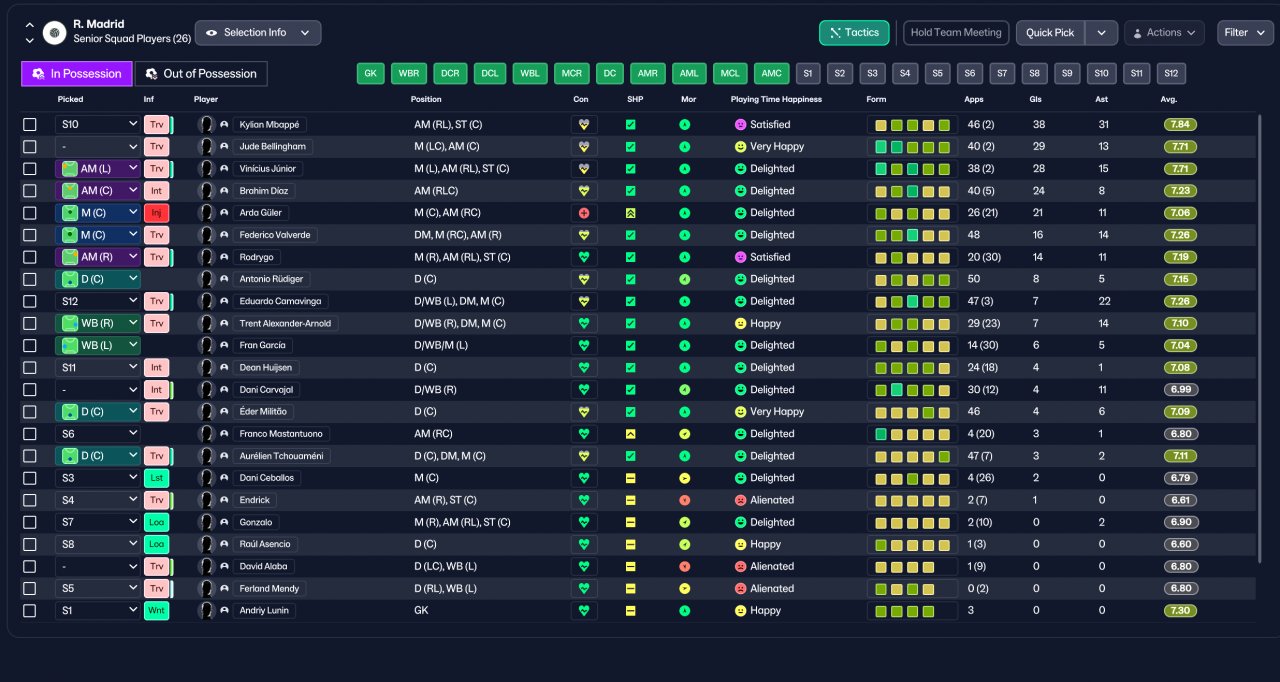Viewport: 1280px width, 682px height.
Task: Tick the checkbox for Antonio Rüdiger's row
Action: coord(30,279)
